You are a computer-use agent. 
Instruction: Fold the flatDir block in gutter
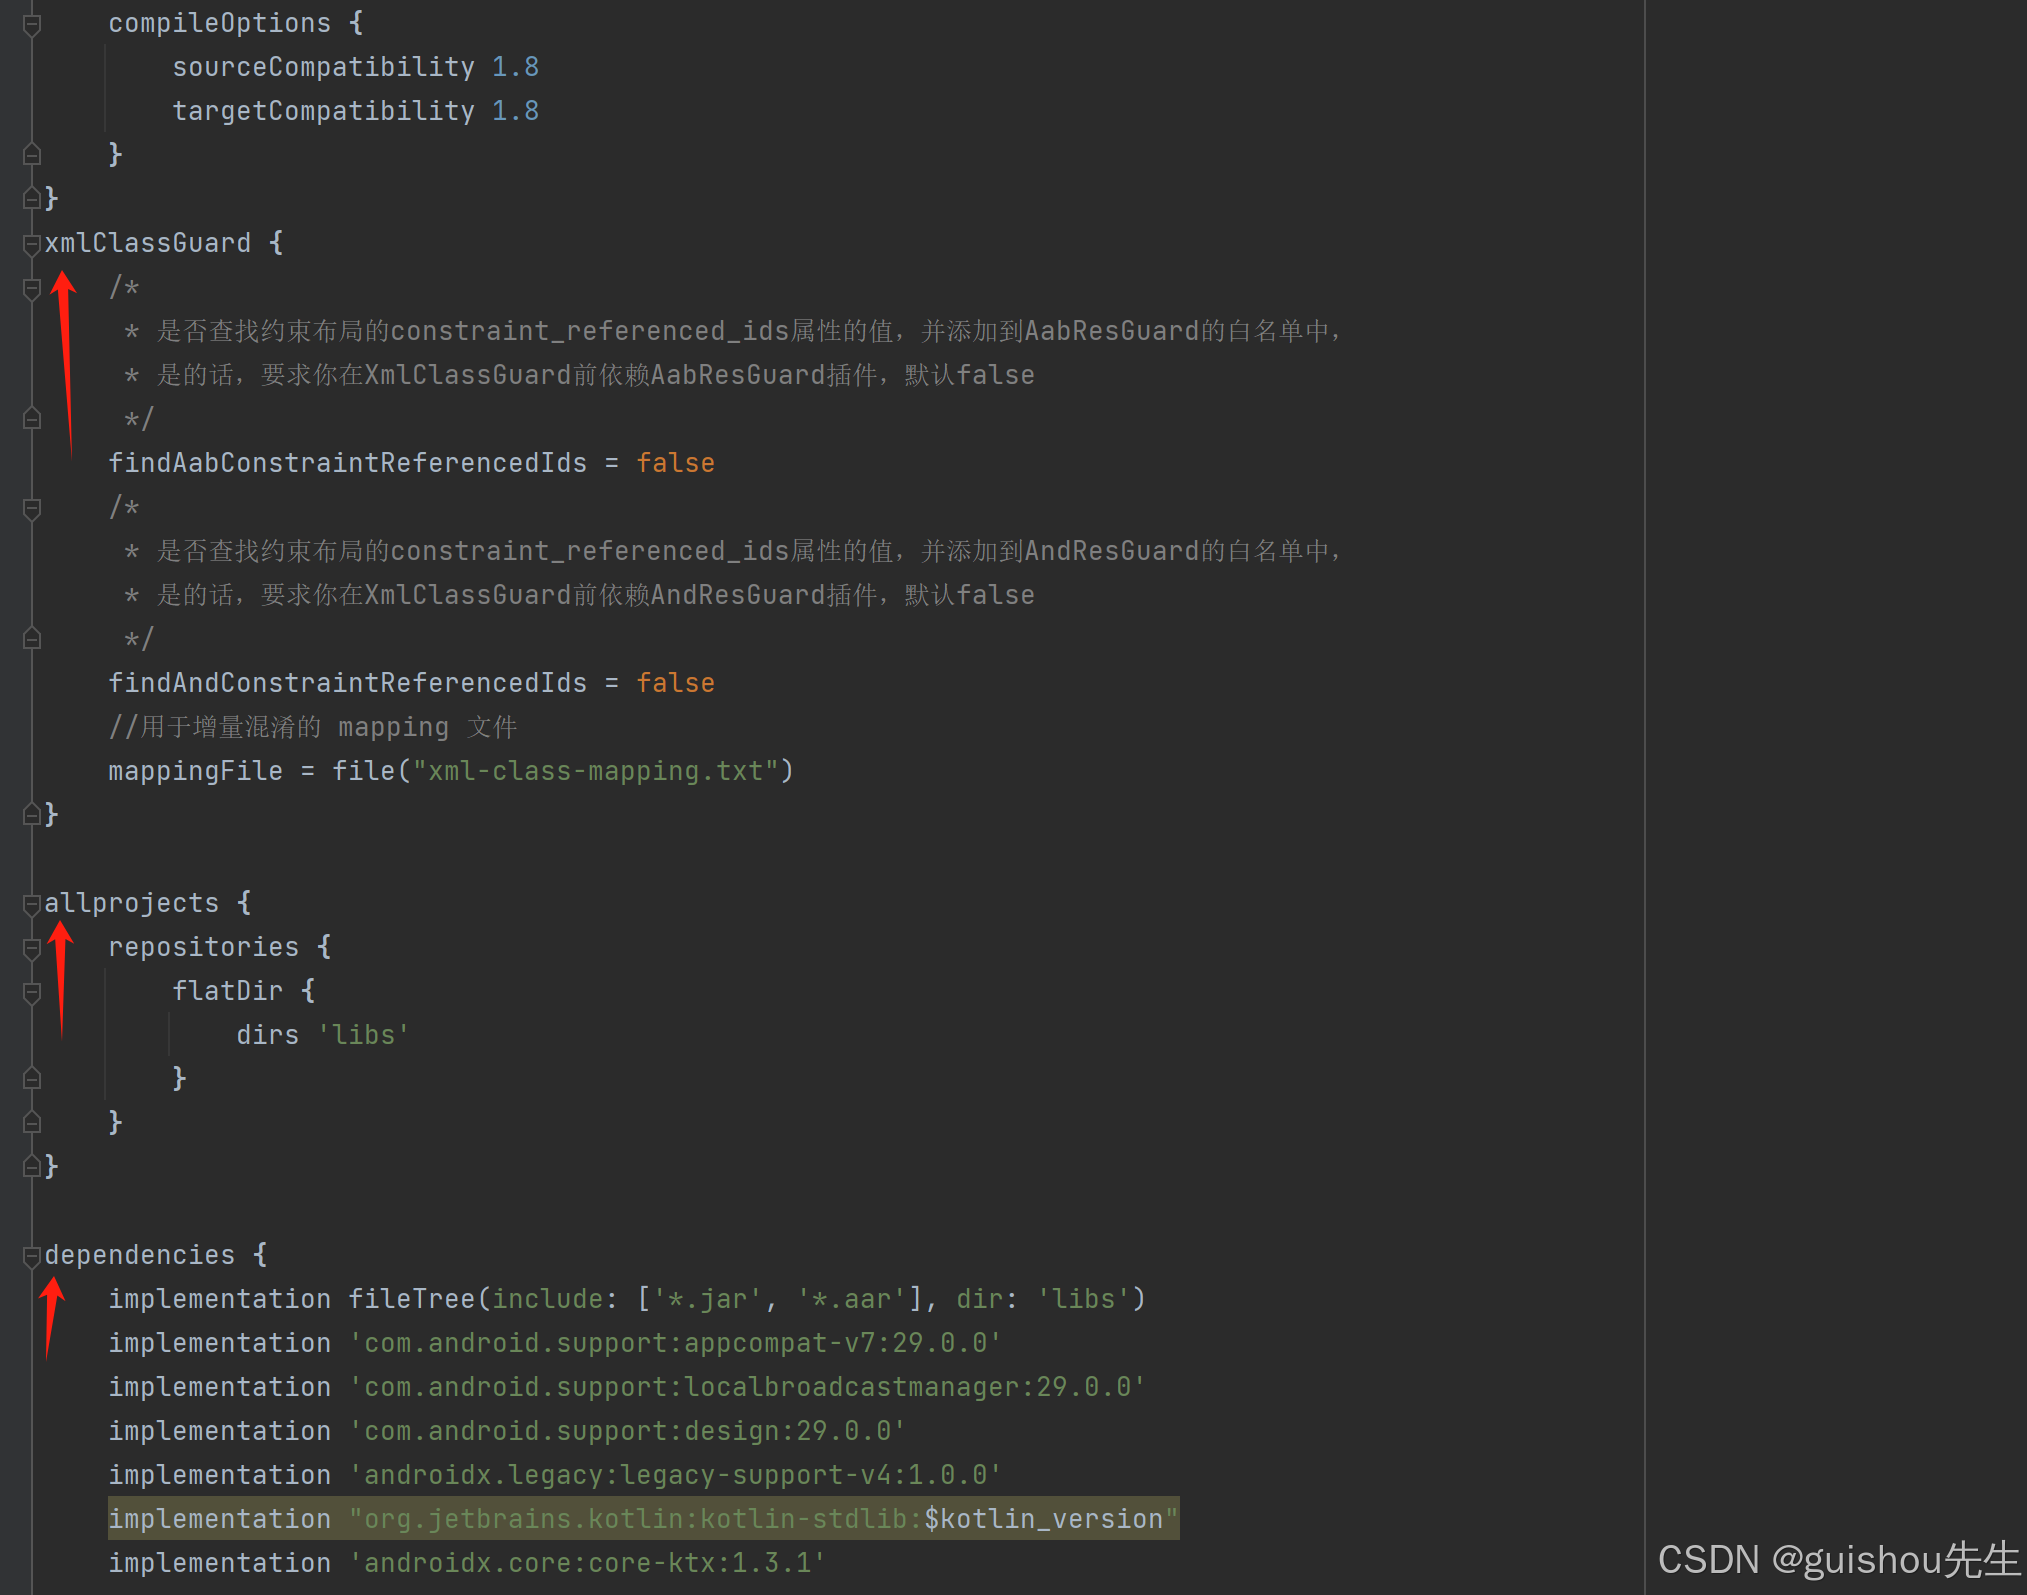click(x=31, y=992)
